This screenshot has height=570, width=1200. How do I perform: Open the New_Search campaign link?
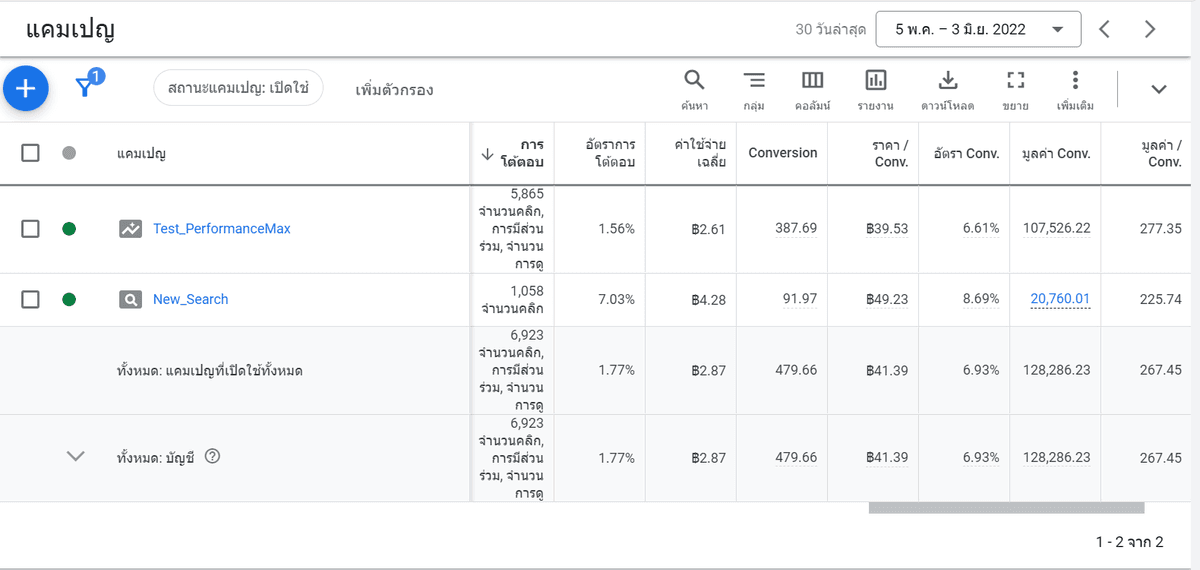(x=190, y=299)
